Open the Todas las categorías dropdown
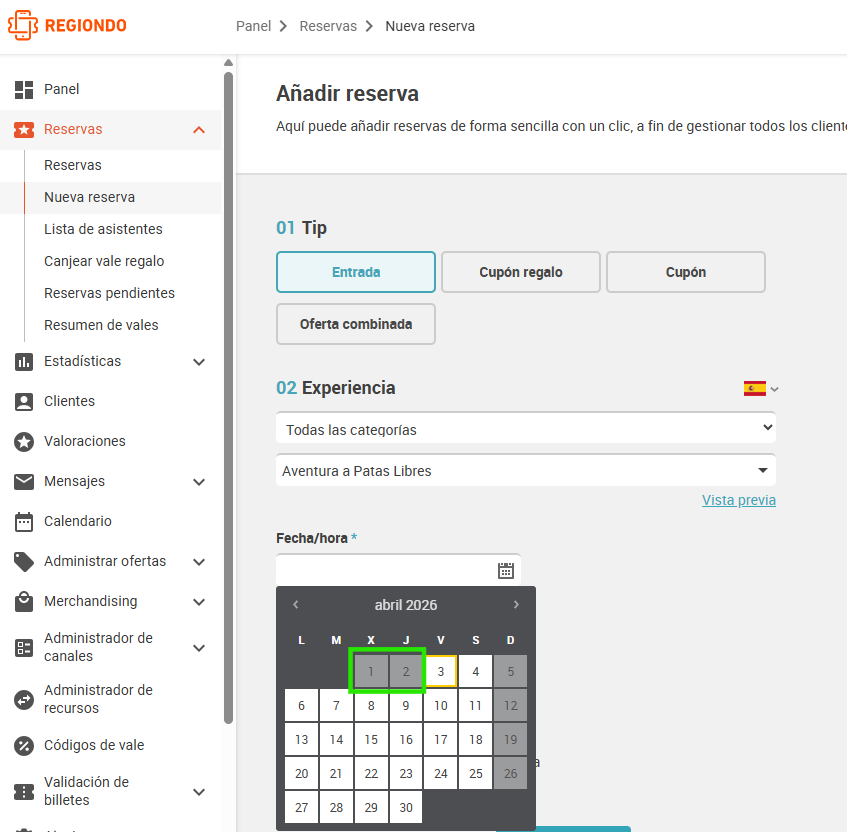847x832 pixels. [526, 428]
